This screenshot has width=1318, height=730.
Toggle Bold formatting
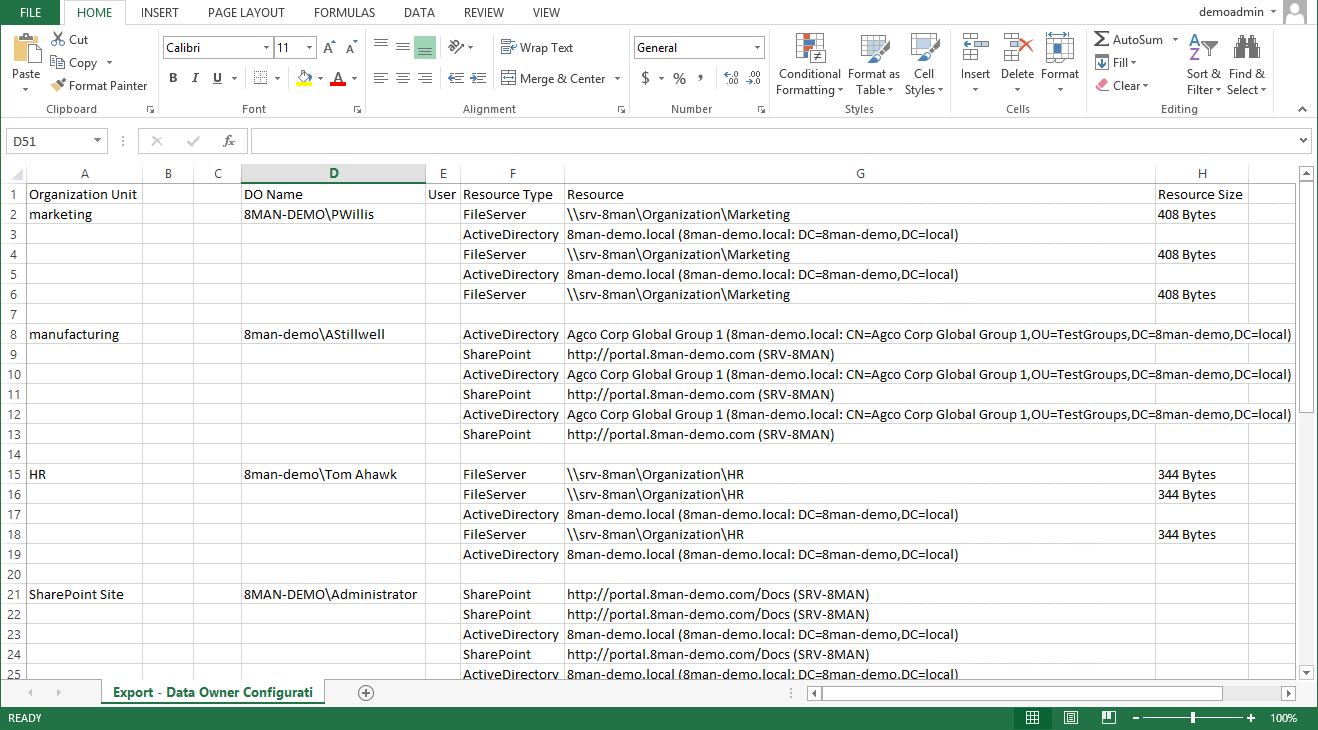pos(173,78)
